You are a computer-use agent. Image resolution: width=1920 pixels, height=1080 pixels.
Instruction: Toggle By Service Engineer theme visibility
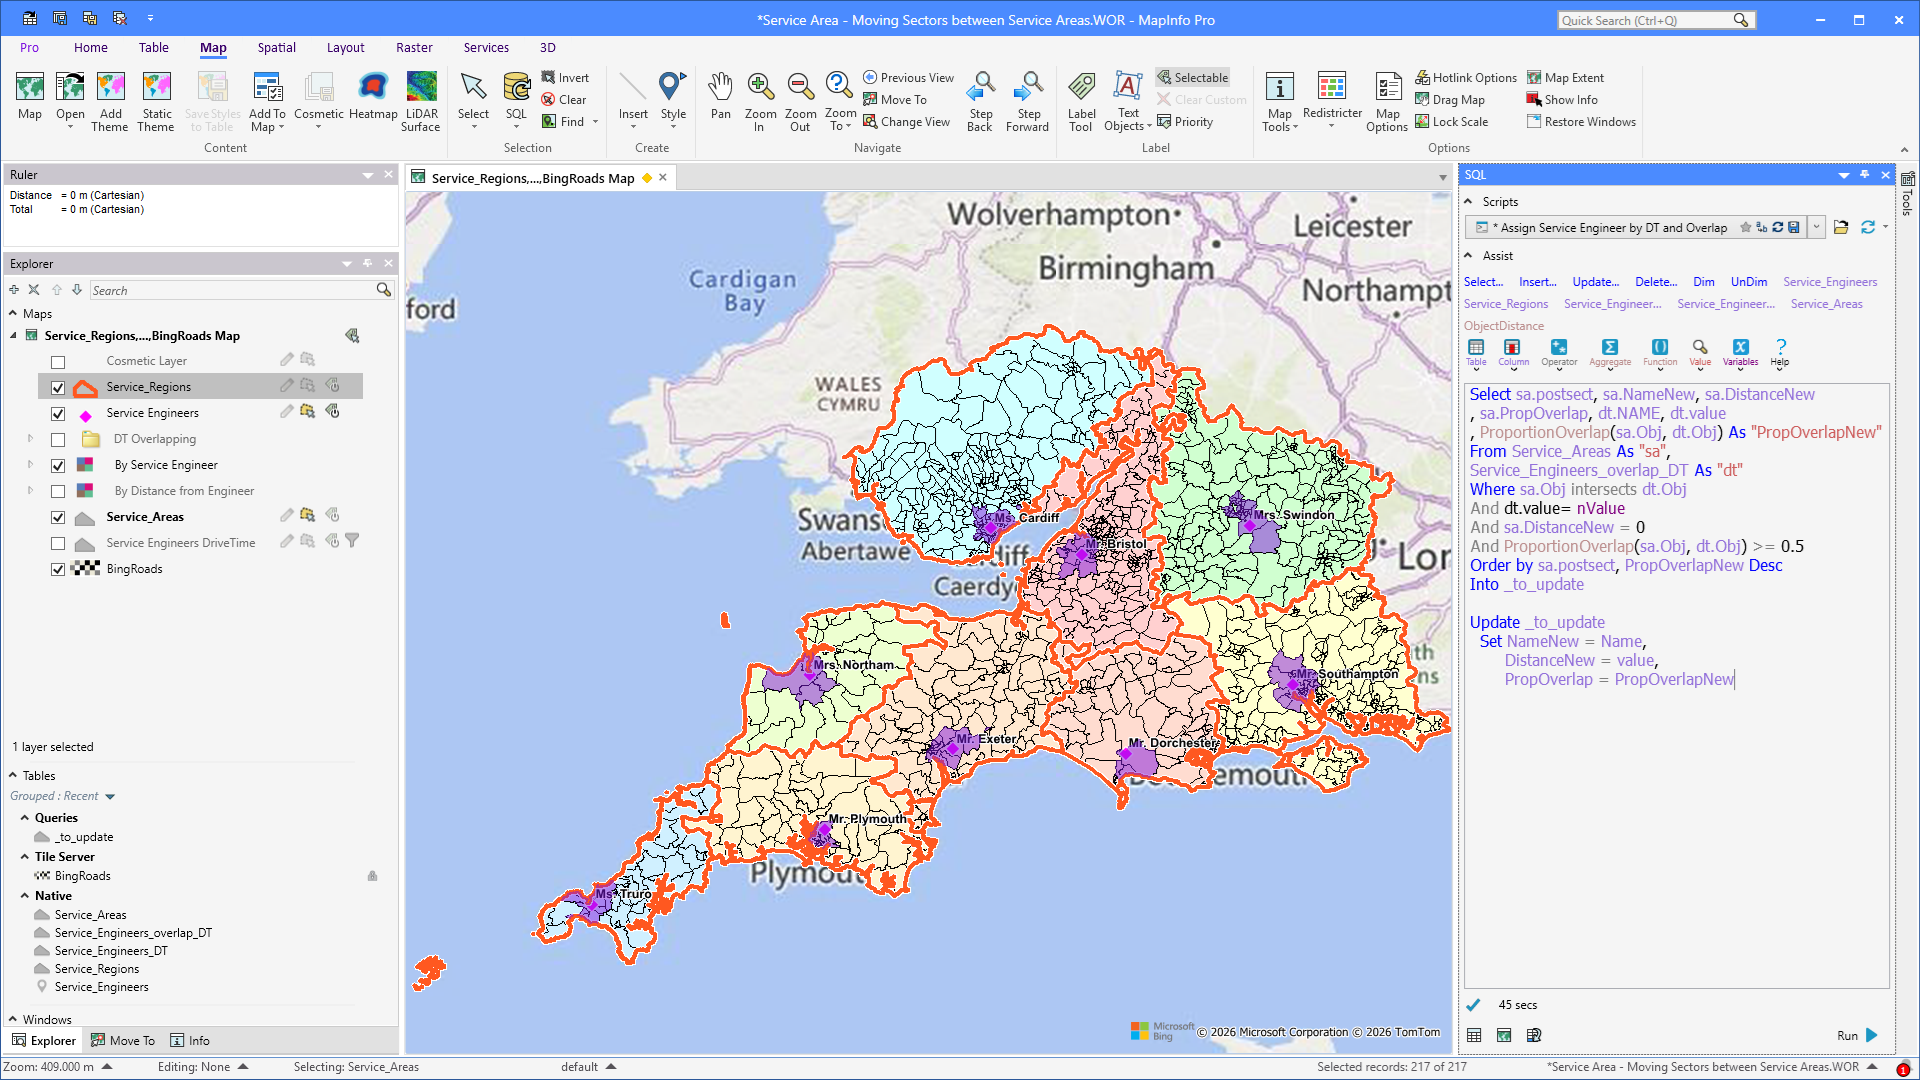click(x=58, y=466)
